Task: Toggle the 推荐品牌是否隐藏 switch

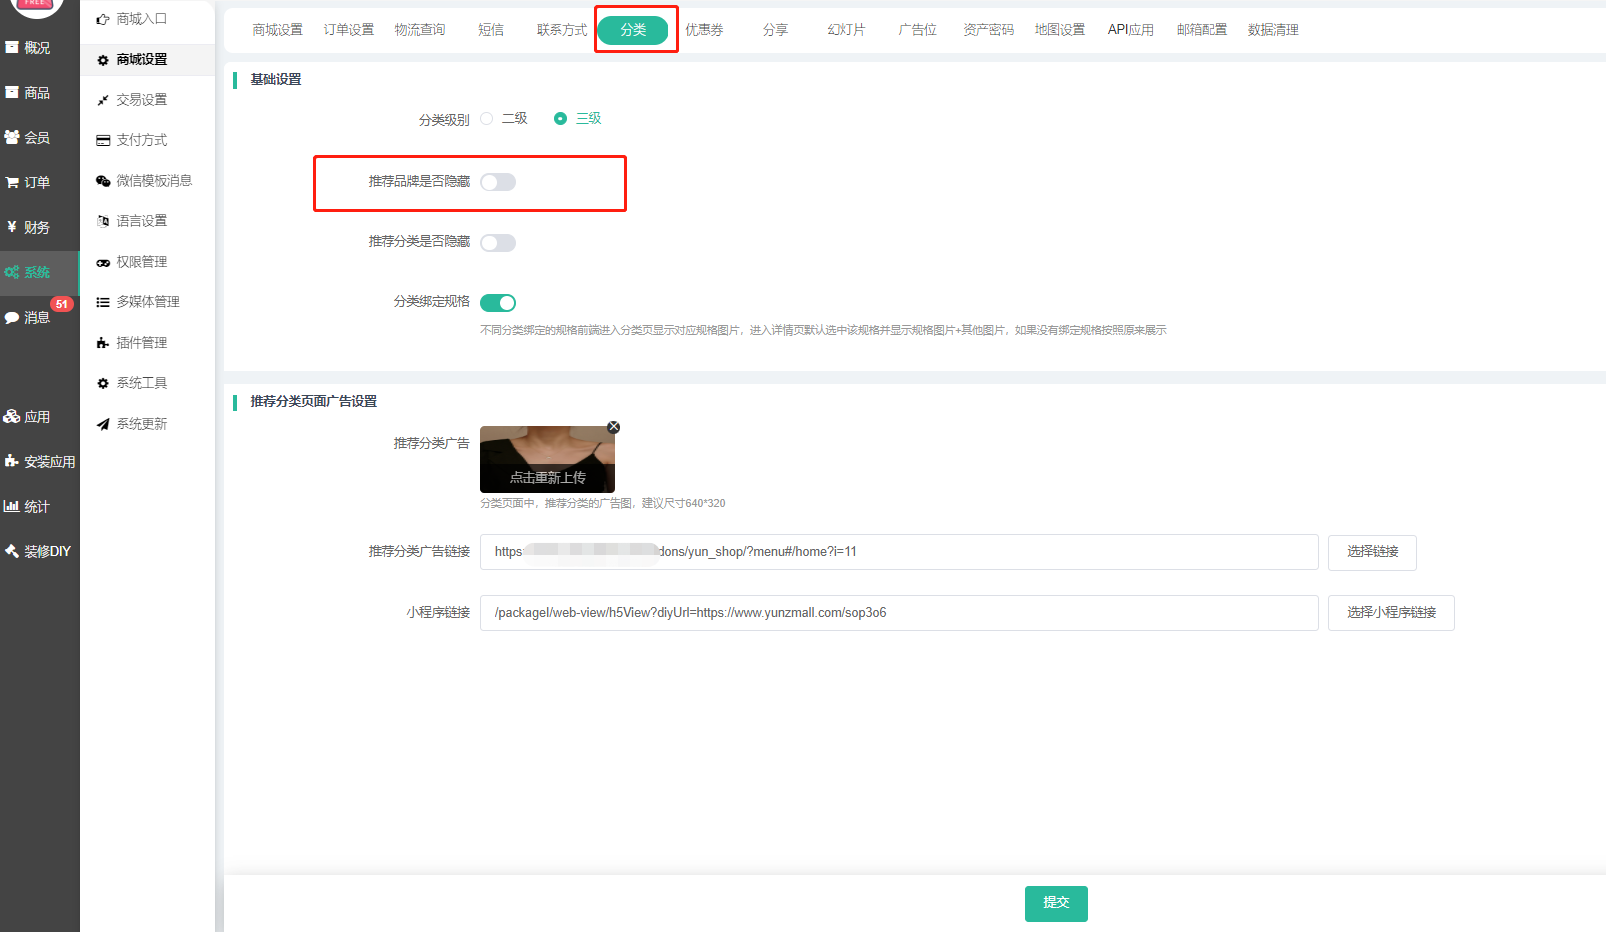Action: (497, 182)
